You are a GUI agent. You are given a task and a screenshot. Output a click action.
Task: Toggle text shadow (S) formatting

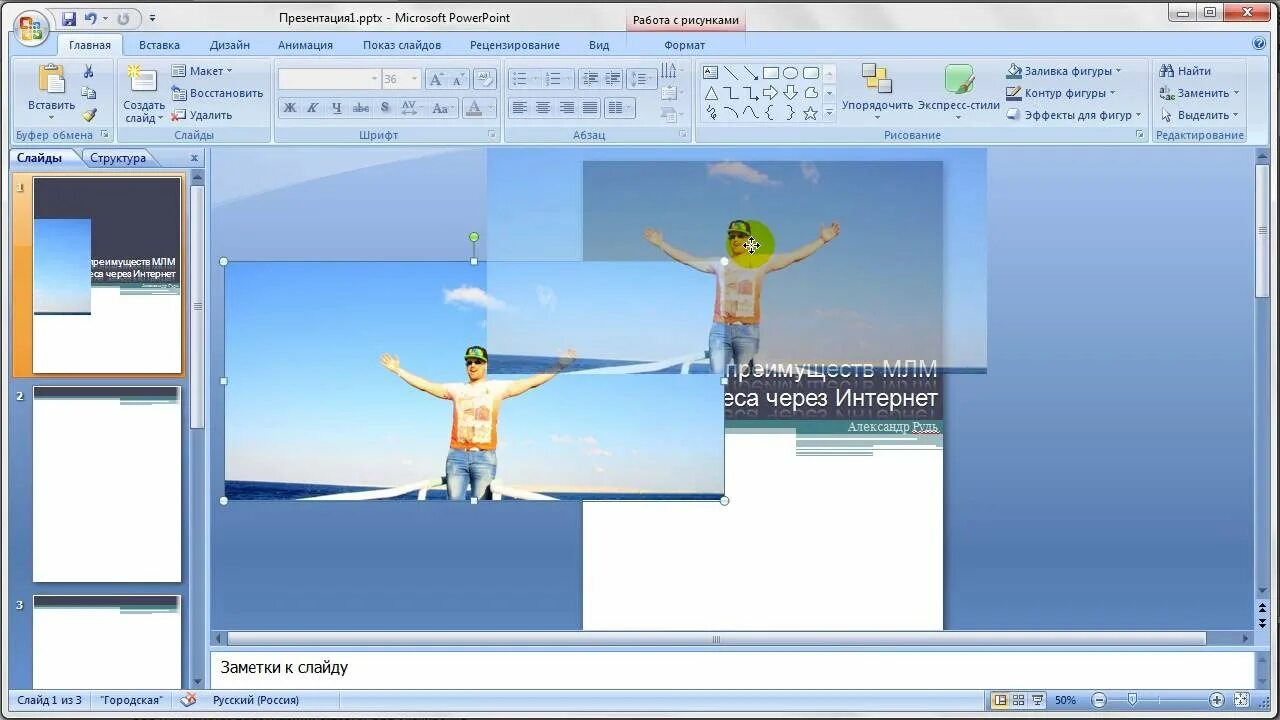tap(385, 107)
